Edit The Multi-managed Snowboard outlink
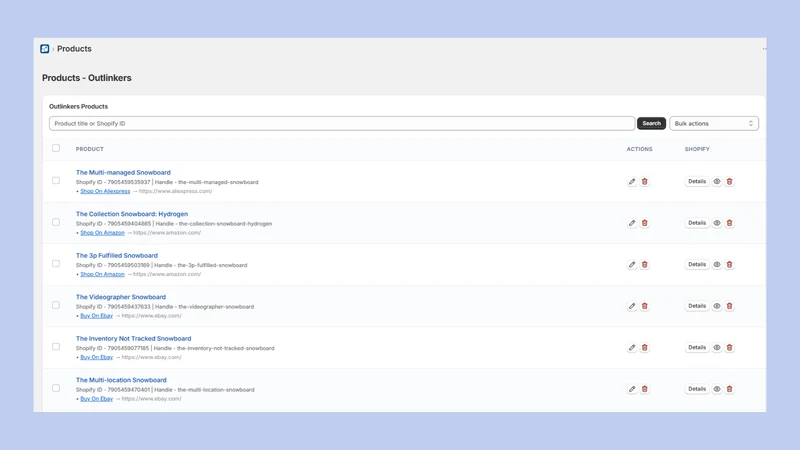Viewport: 800px width, 450px height. (632, 182)
